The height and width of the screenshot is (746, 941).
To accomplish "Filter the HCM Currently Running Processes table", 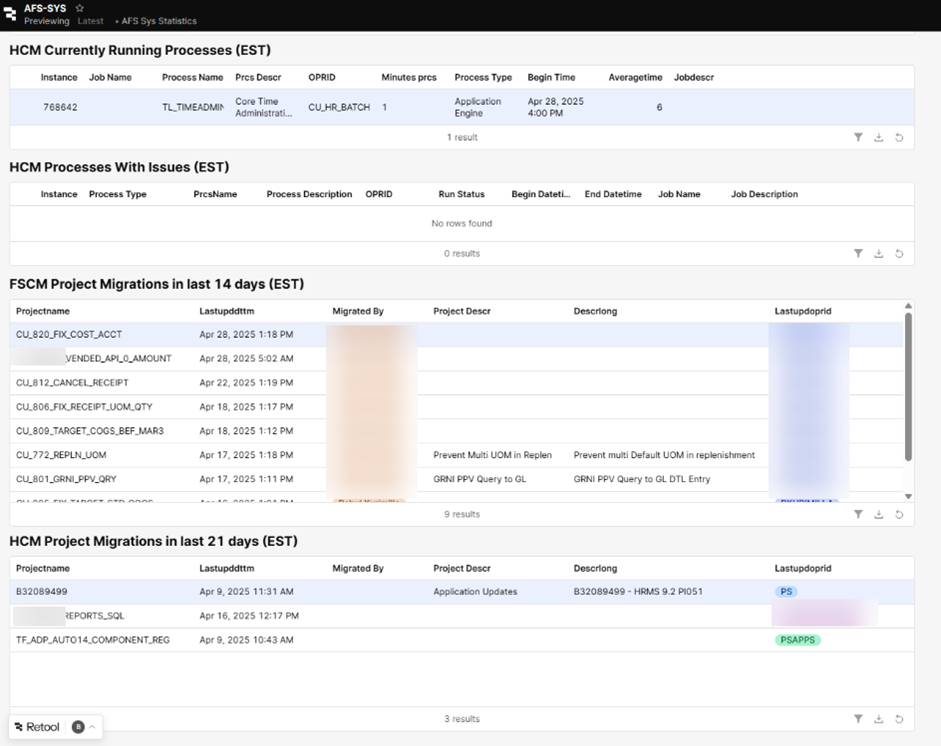I will (x=858, y=137).
